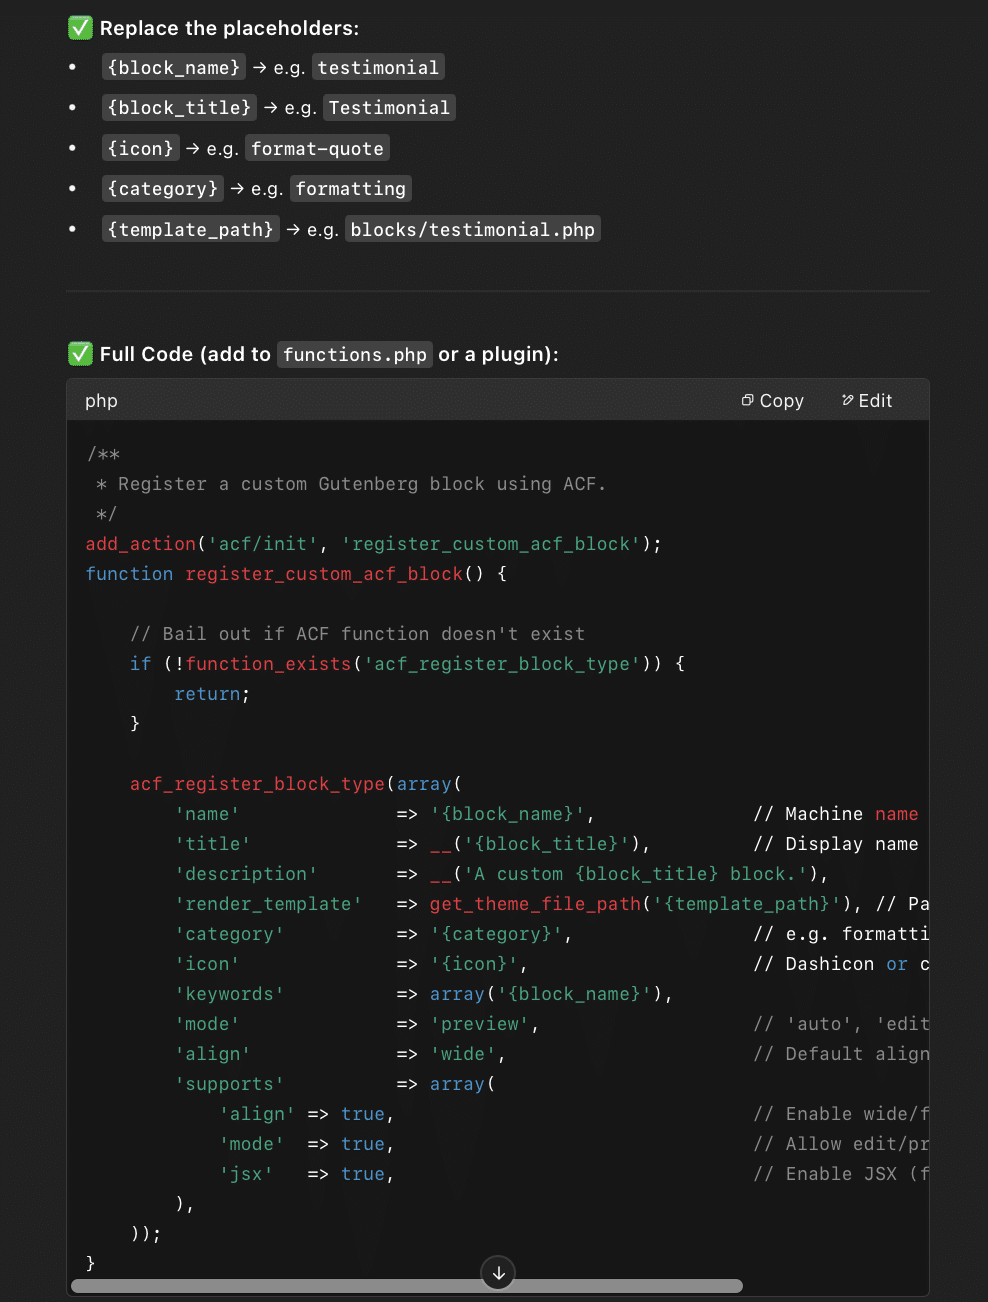Viewport: 988px width, 1302px height.
Task: Click the green checkmark beside Replace the placeholders
Action: pyautogui.click(x=81, y=27)
